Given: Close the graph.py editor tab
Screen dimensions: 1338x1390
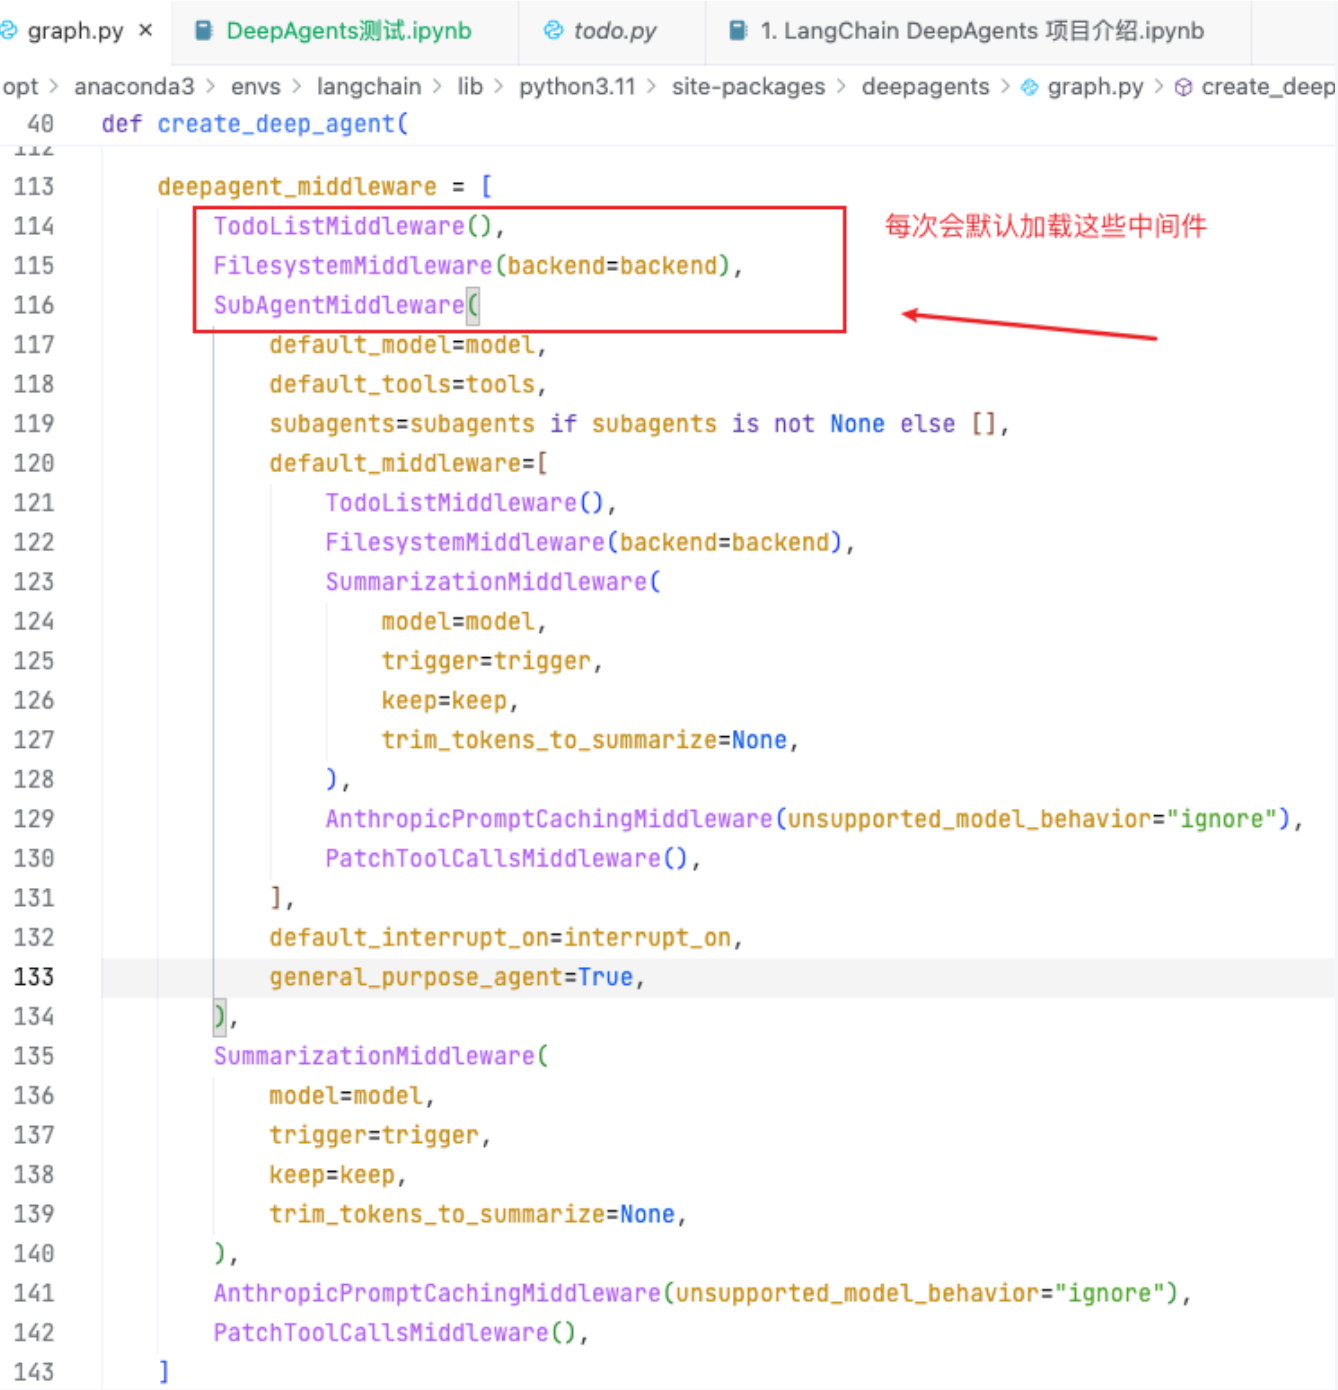Looking at the screenshot, I should (146, 30).
